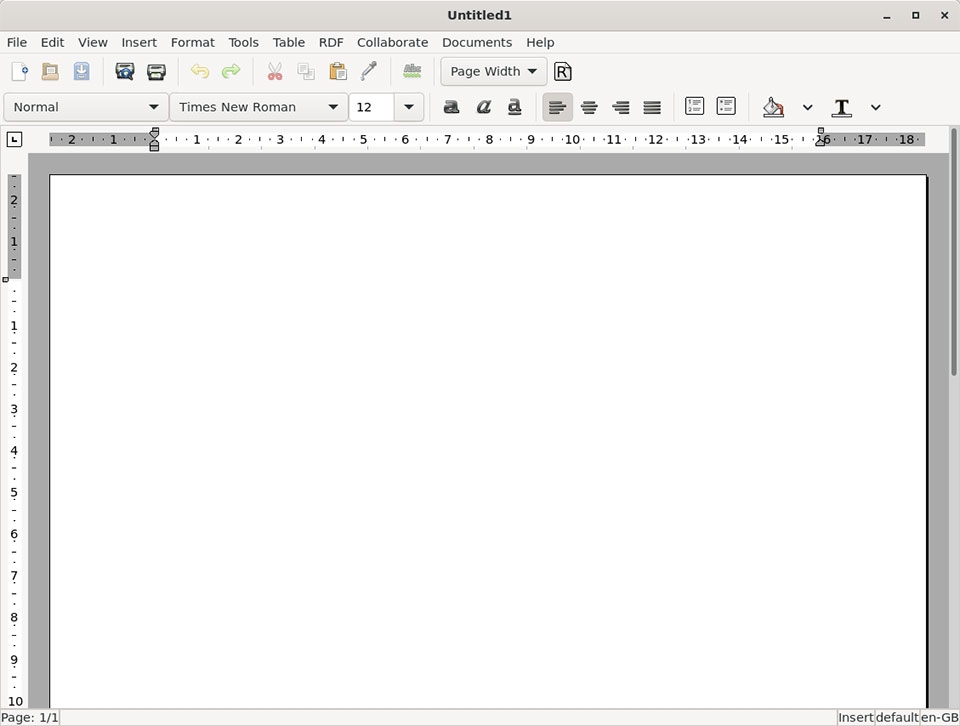960x726 pixels.
Task: Select the Format Painter tool
Action: [x=369, y=71]
